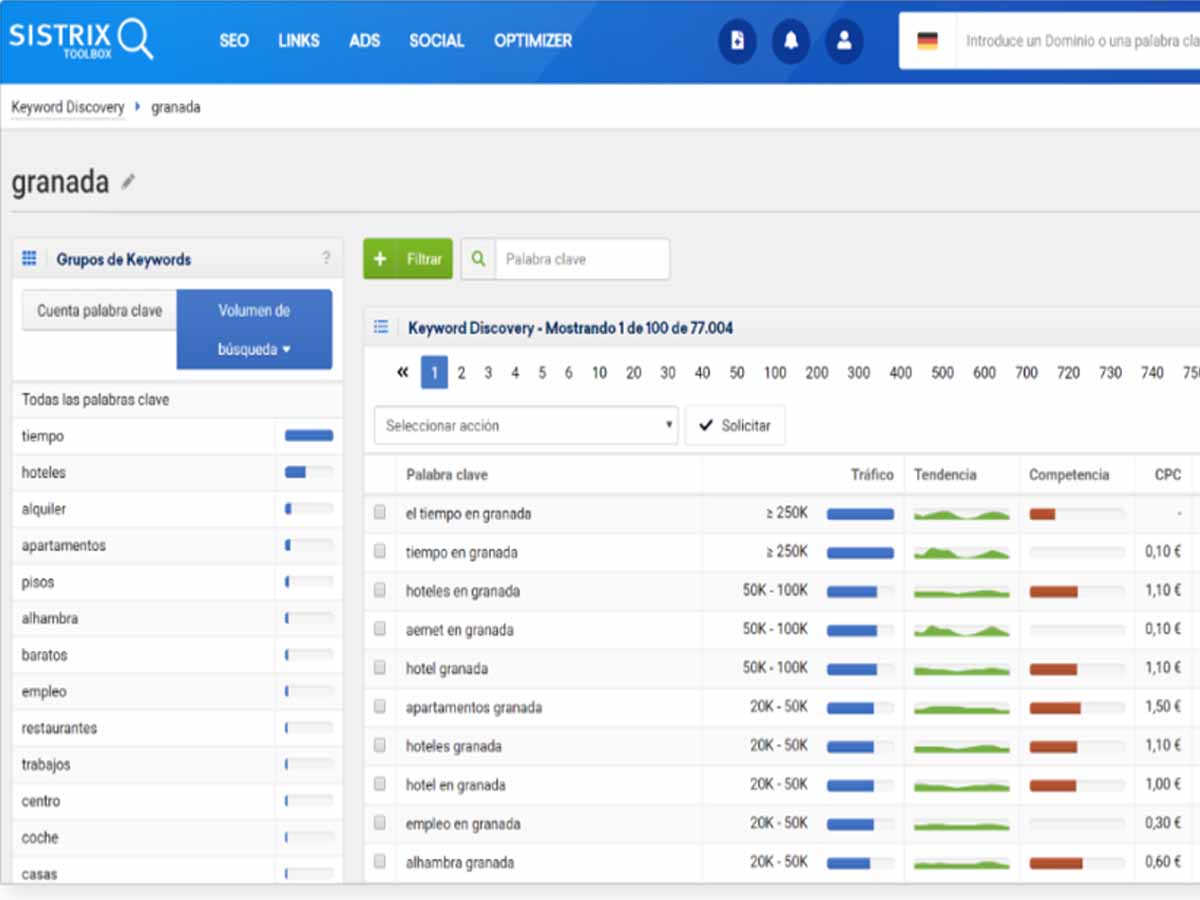Tick the alhambra granada row checkbox
The image size is (1200, 900).
380,862
